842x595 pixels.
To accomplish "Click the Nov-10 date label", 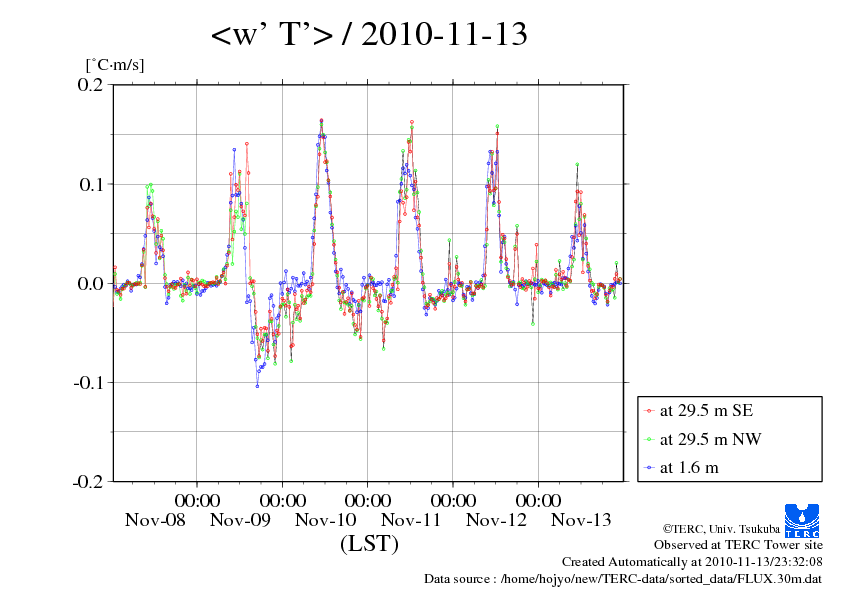I will pyautogui.click(x=325, y=520).
